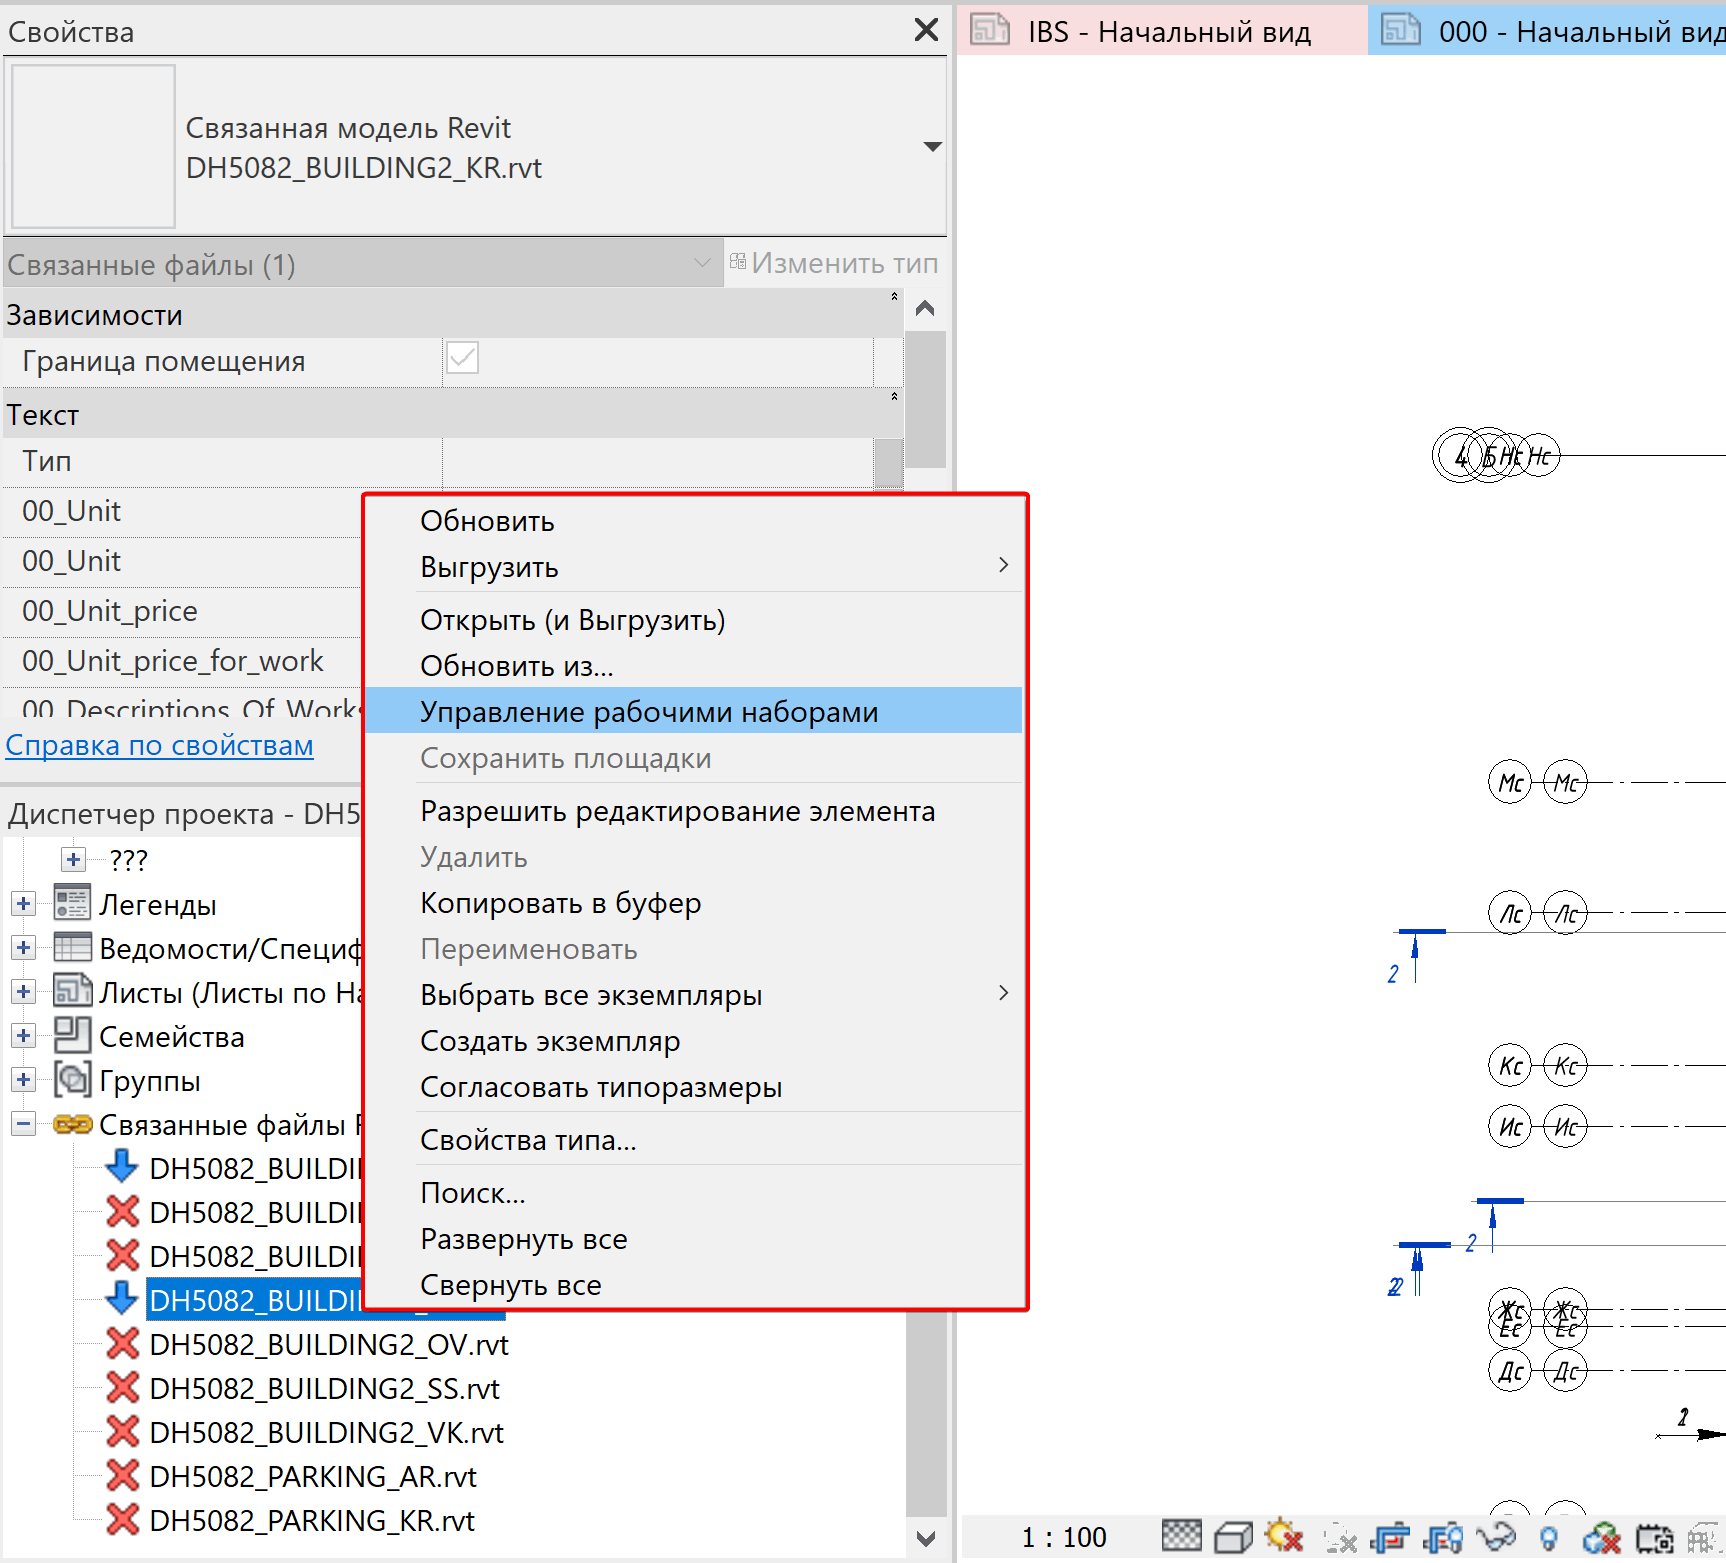1726x1563 pixels.
Task: Open Visual Style cube icon in view bar
Action: click(1233, 1536)
